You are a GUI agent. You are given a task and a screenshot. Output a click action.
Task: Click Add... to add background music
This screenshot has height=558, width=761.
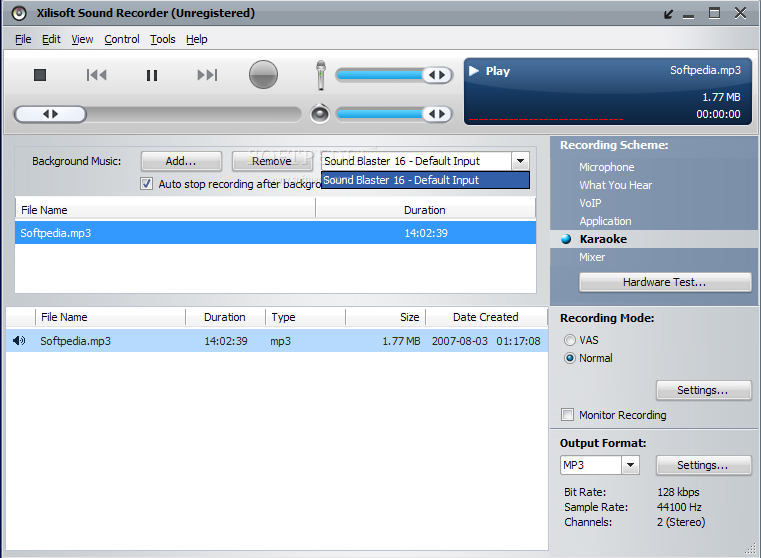point(181,161)
